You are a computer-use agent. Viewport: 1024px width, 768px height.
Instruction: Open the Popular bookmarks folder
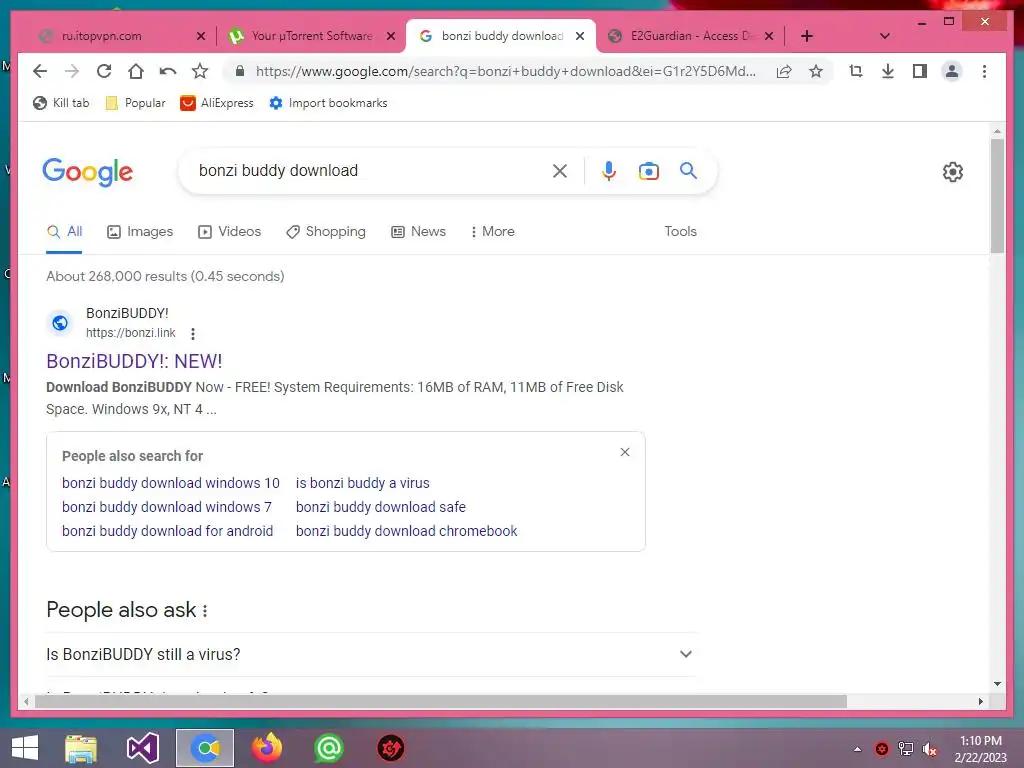pos(135,103)
